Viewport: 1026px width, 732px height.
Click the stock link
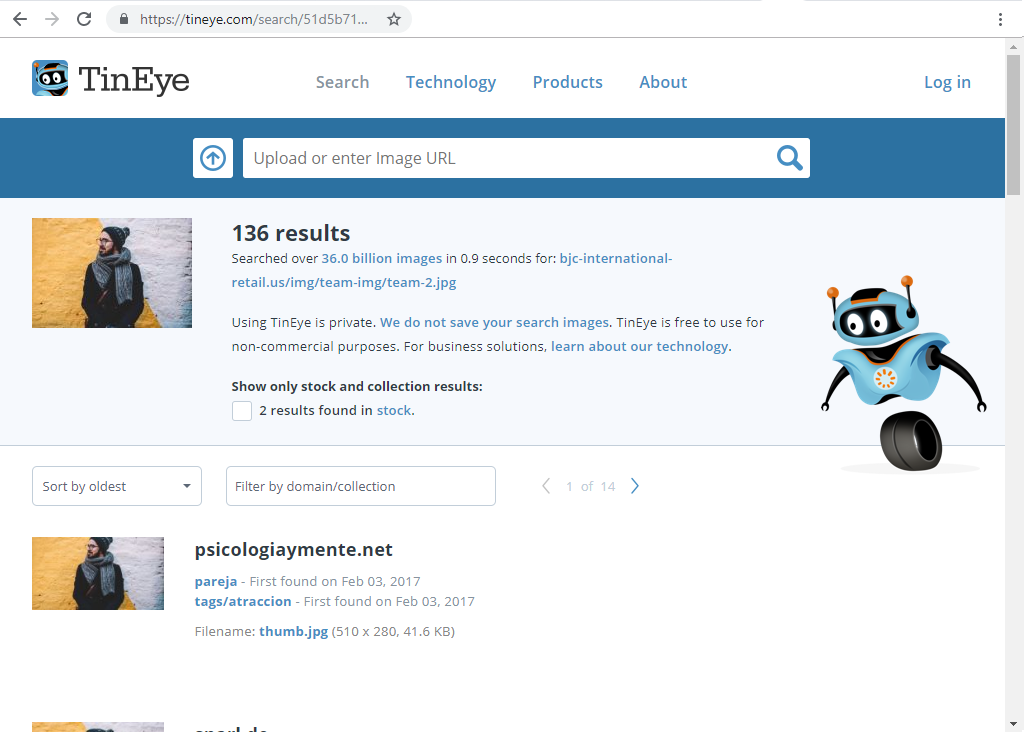point(394,410)
